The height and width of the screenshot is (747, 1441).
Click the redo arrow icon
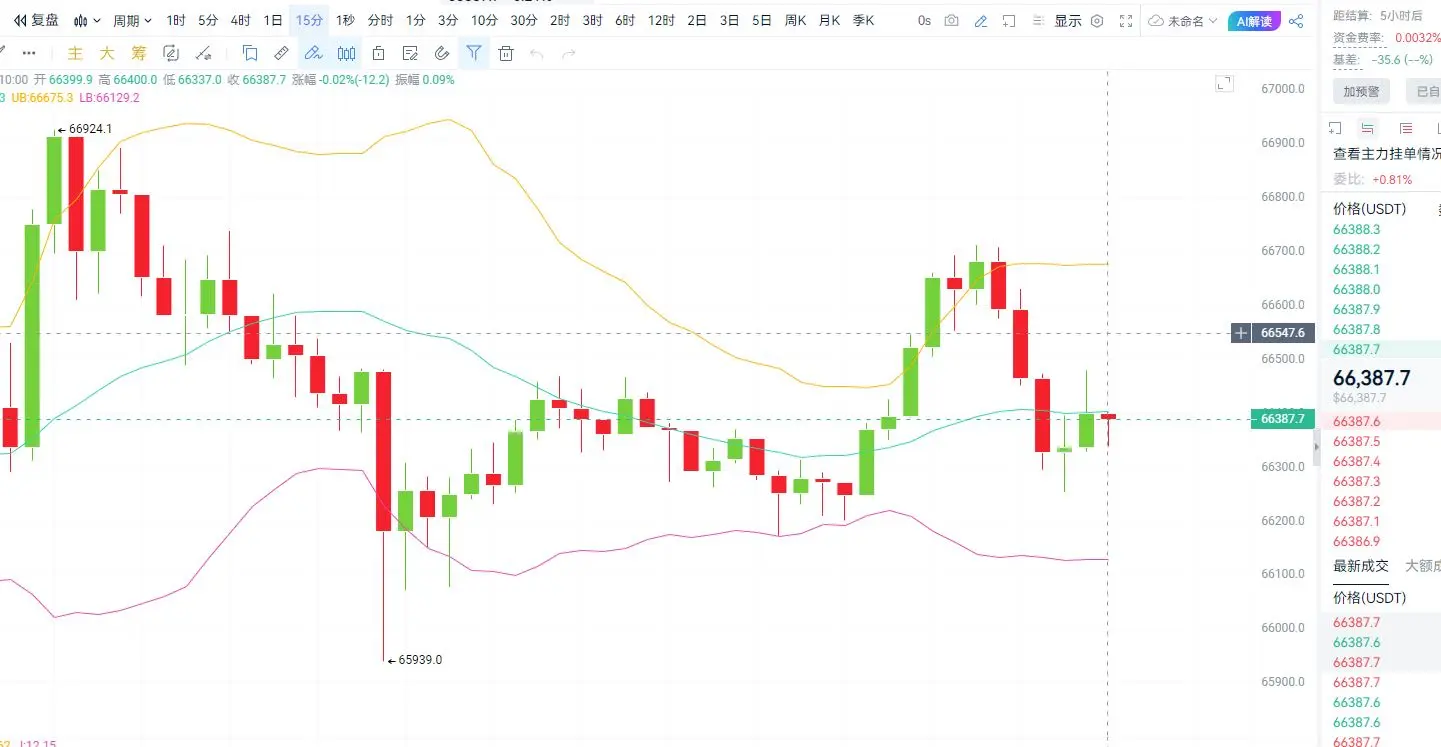click(569, 53)
